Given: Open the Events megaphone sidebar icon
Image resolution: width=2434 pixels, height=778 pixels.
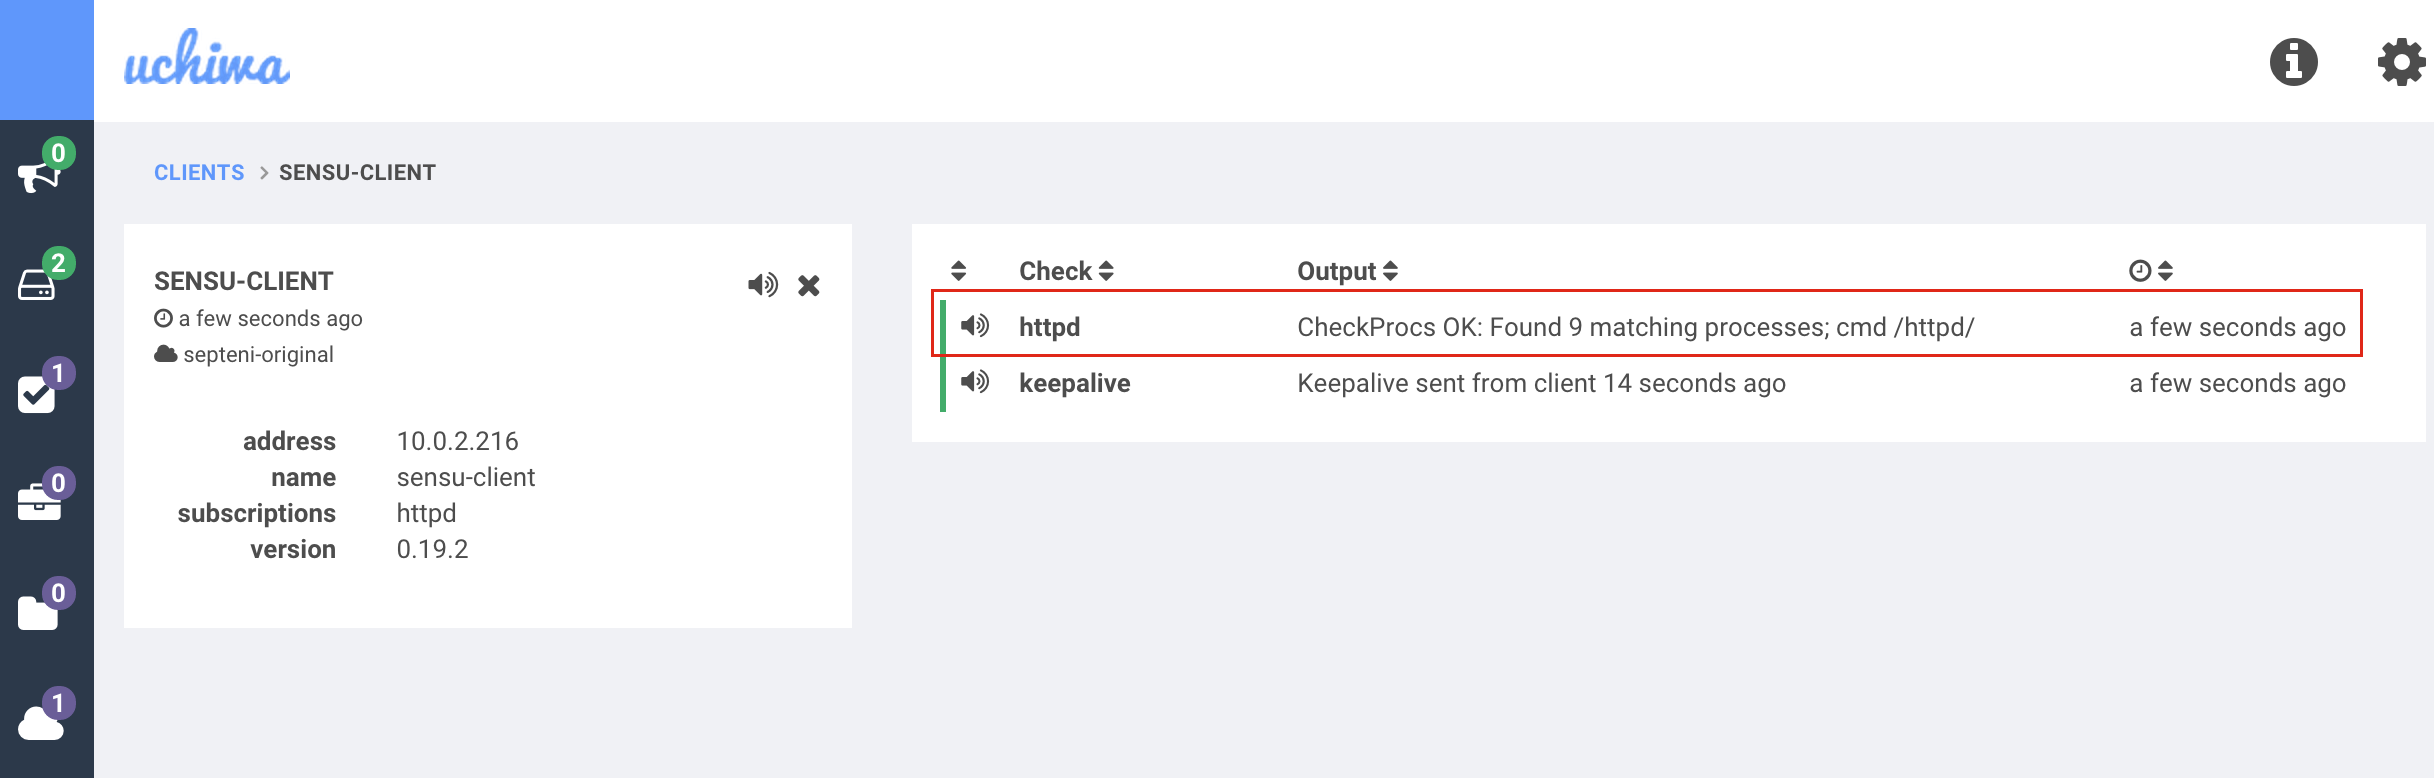Looking at the screenshot, I should (x=40, y=175).
